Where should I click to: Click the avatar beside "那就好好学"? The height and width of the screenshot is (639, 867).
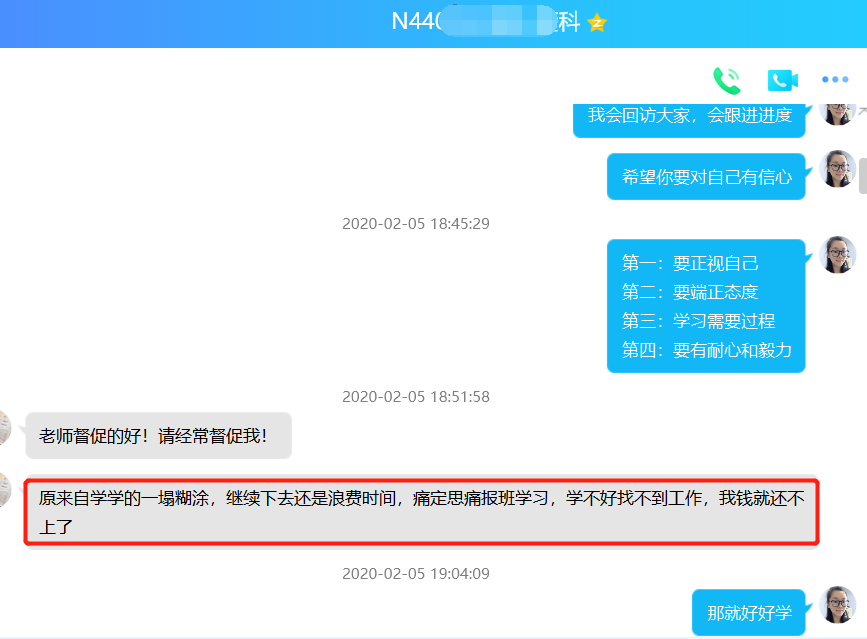click(x=837, y=605)
